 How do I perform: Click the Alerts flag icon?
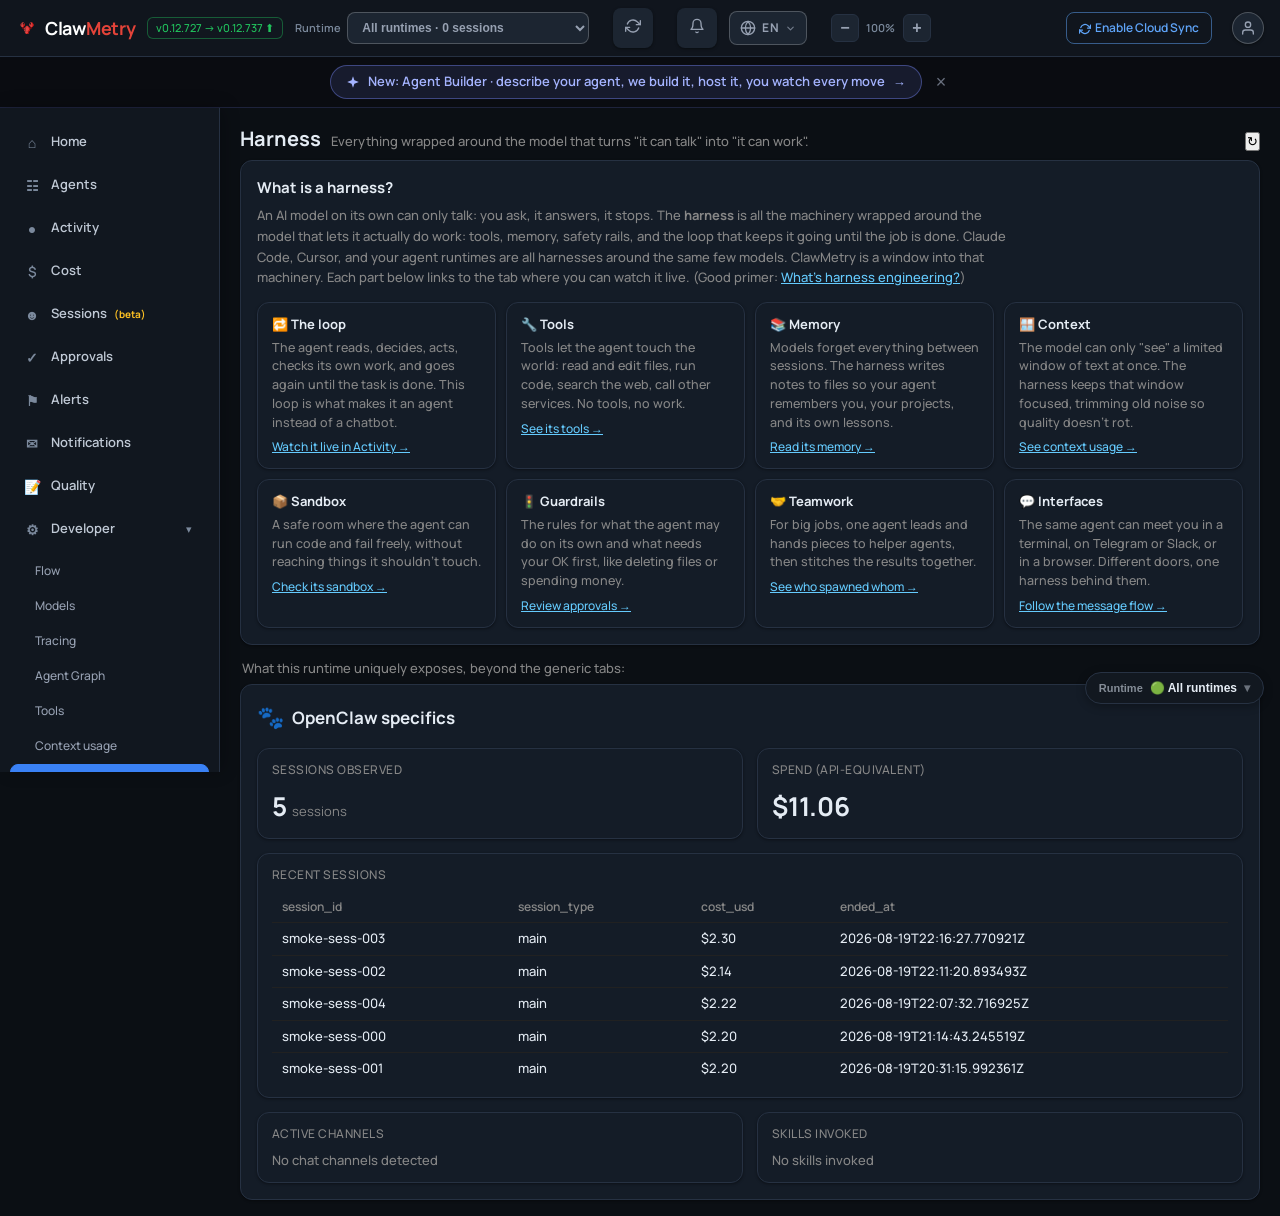tap(32, 400)
